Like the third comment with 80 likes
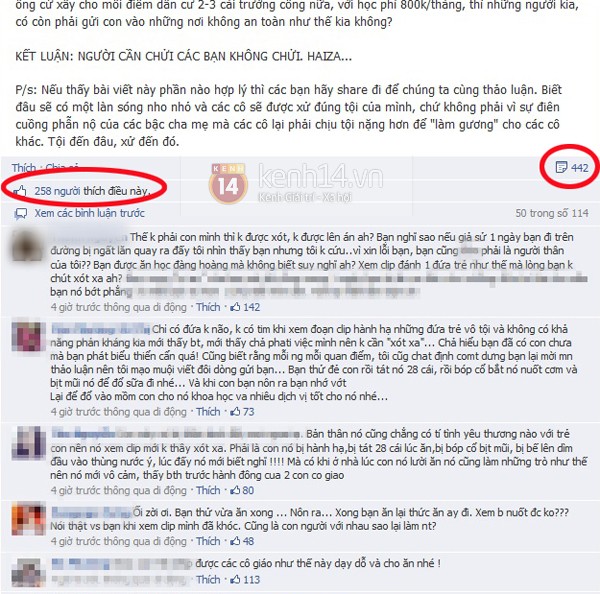This screenshot has height=594, width=600. click(x=208, y=490)
